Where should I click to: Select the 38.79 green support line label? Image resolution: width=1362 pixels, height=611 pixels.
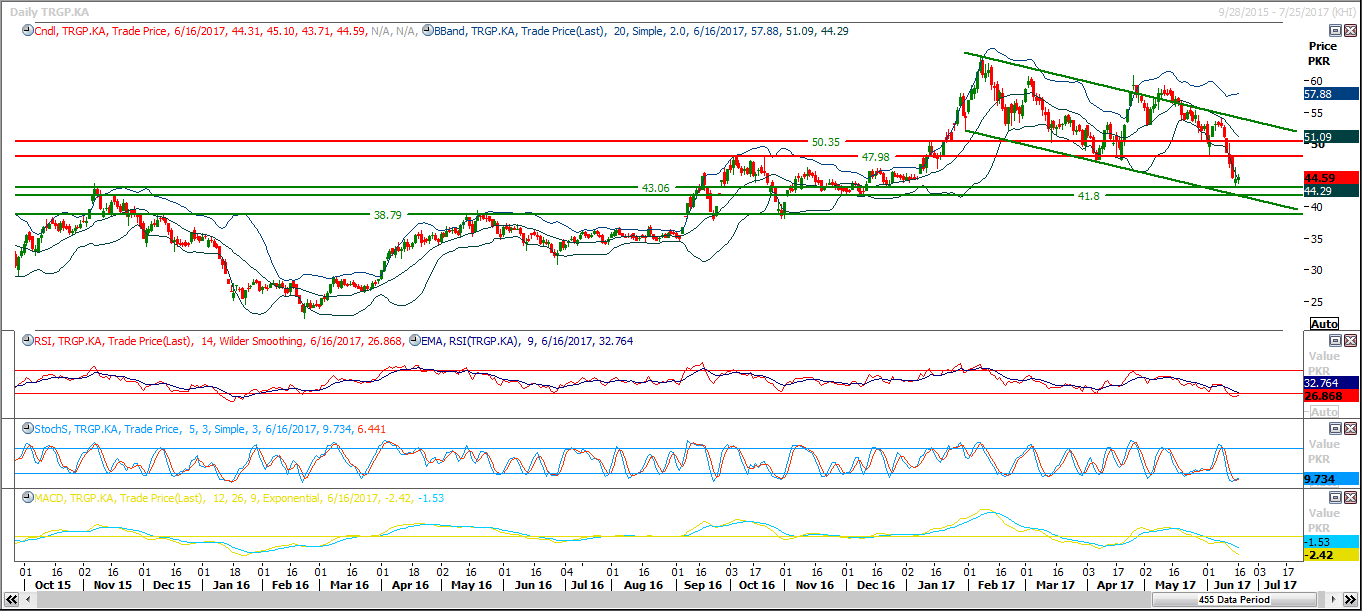(x=387, y=215)
